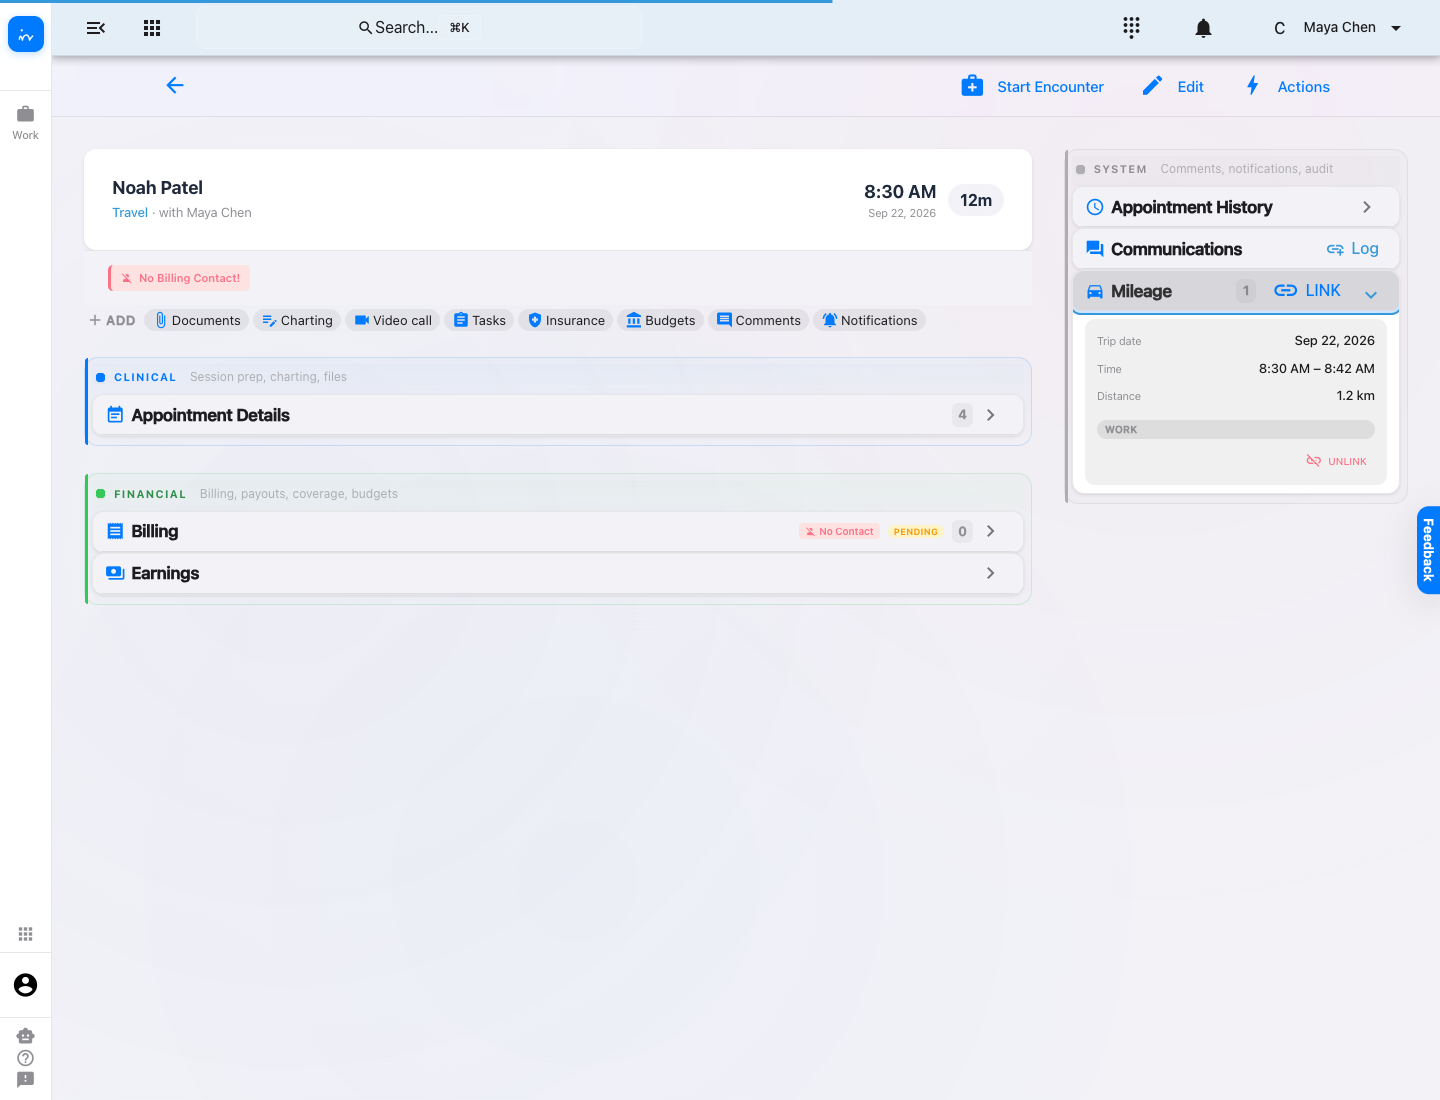Click the Travel link under Noah Patel

(x=130, y=213)
